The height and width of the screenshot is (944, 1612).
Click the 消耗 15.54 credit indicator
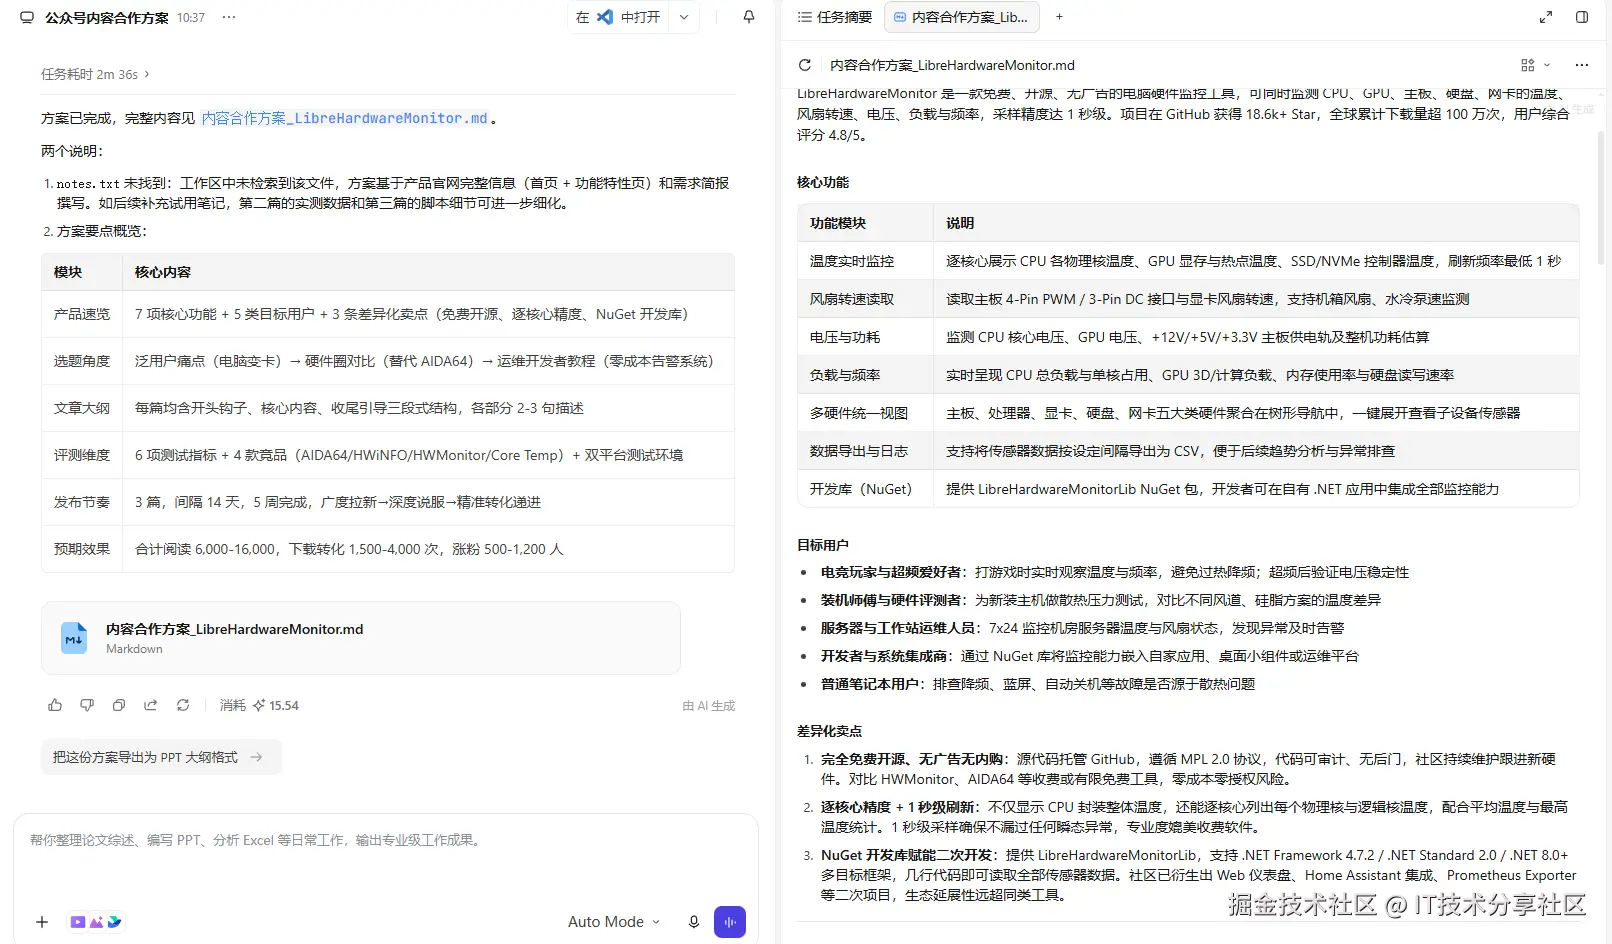click(259, 705)
